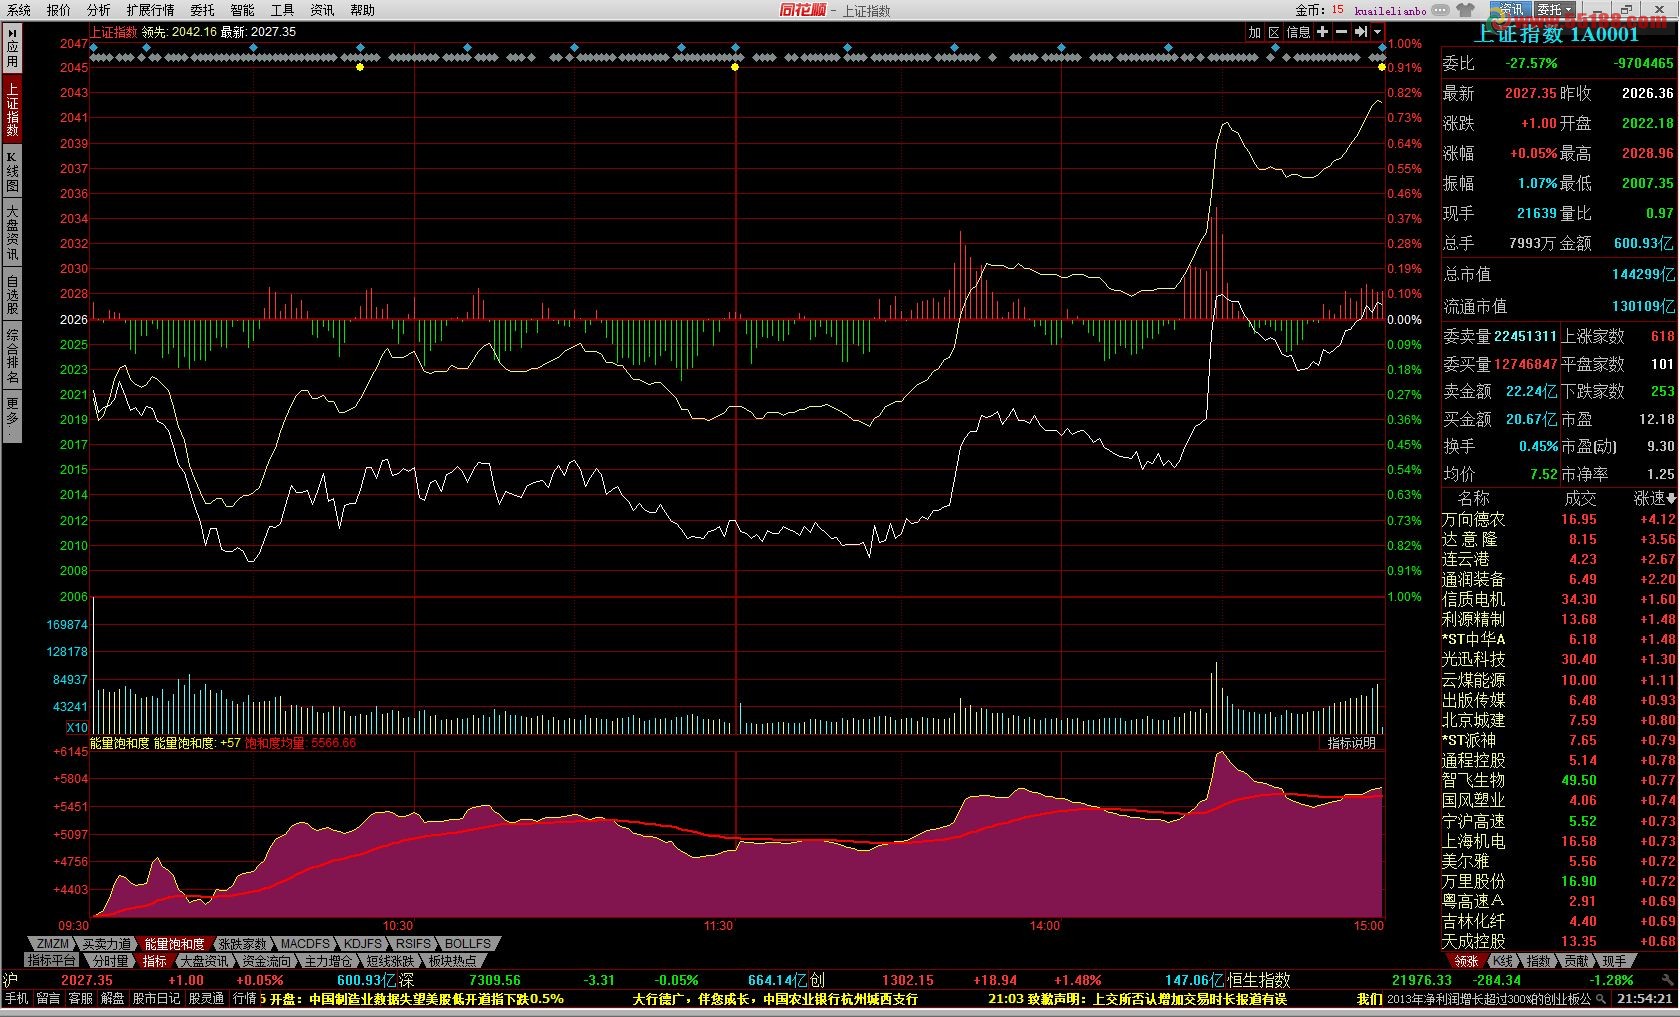Expand 更多 in left sidebar
1680x1017 pixels.
pos(12,415)
